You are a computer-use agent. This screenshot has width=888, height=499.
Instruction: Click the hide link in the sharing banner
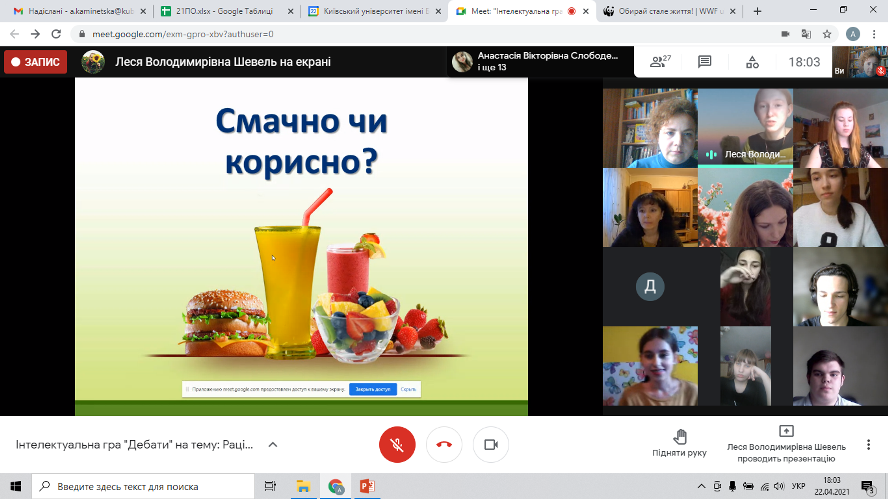click(408, 389)
